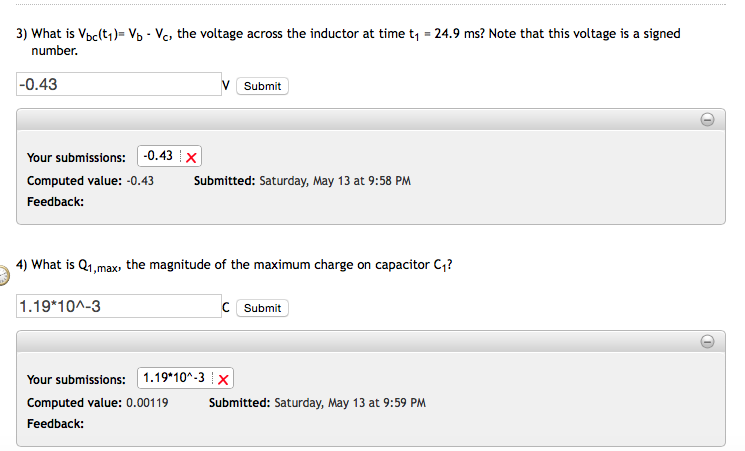The width and height of the screenshot is (745, 451).
Task: Click the Feedback label under question 3
Action: click(55, 201)
